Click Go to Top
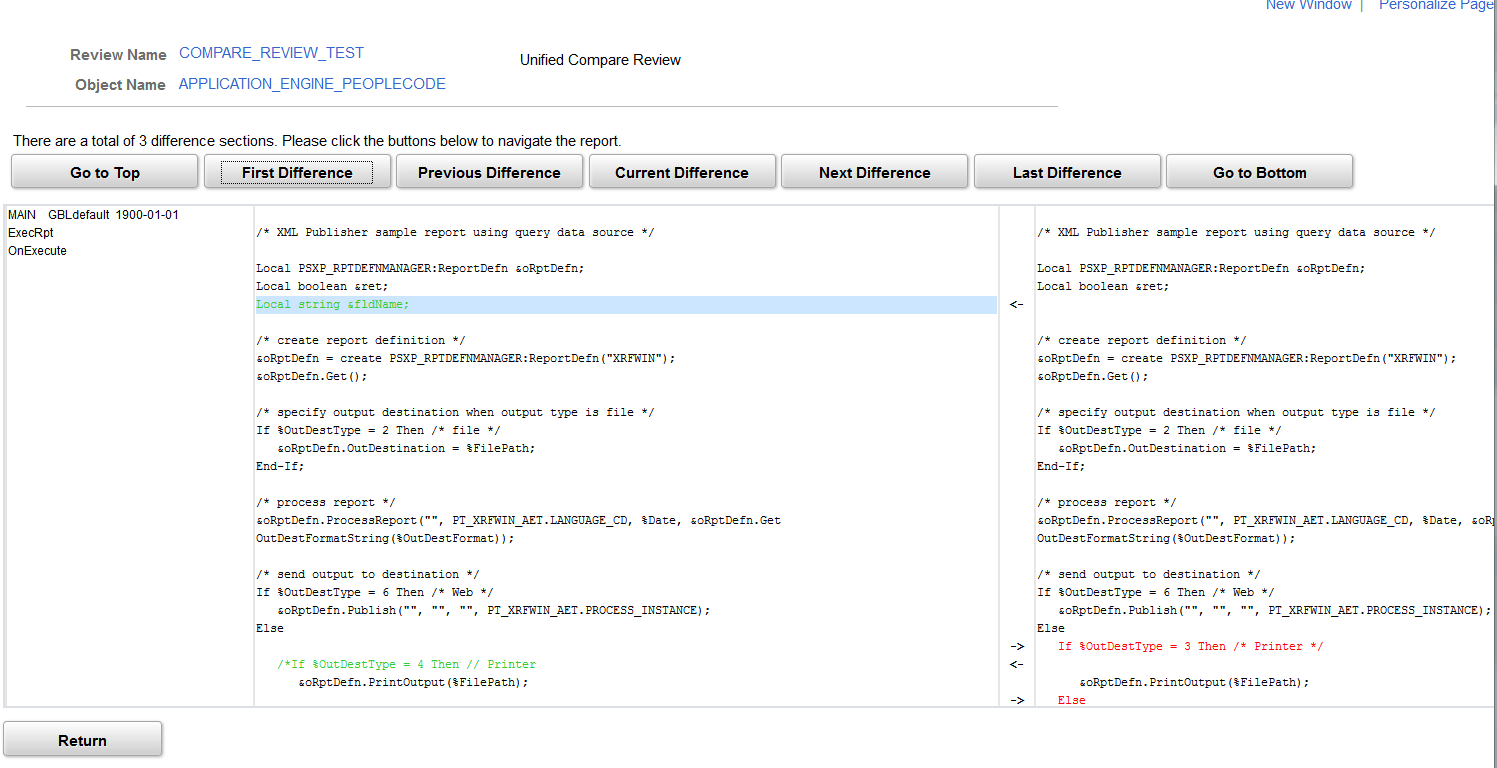Screen dimensions: 1497x768 [104, 171]
